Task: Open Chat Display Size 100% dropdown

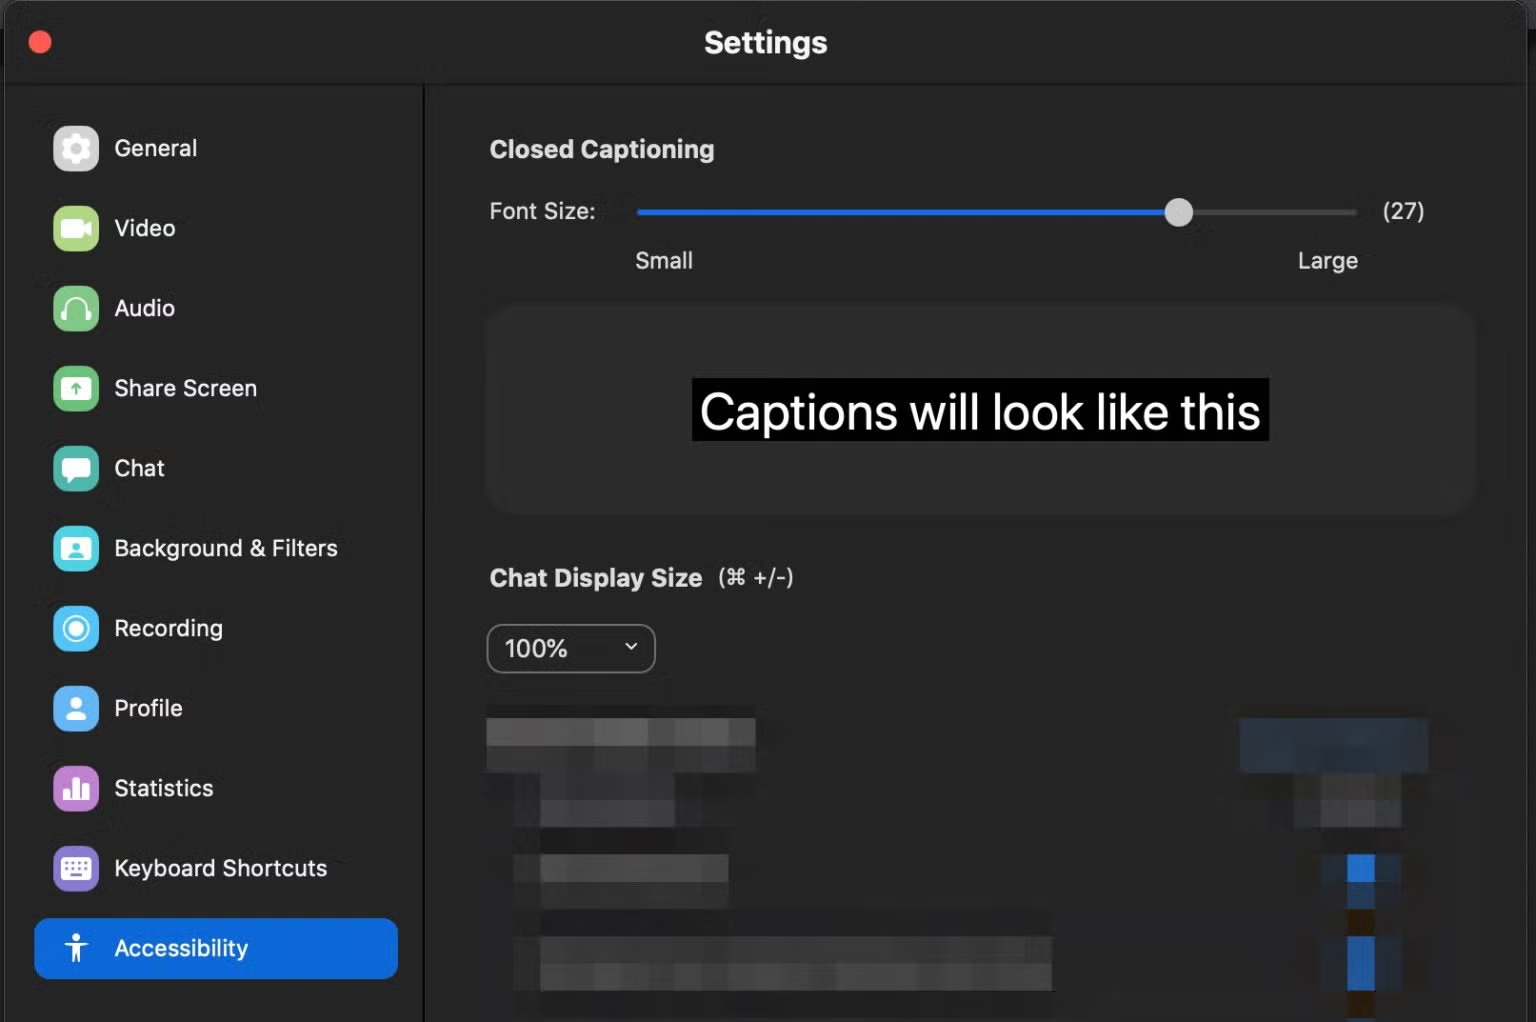Action: coord(571,648)
